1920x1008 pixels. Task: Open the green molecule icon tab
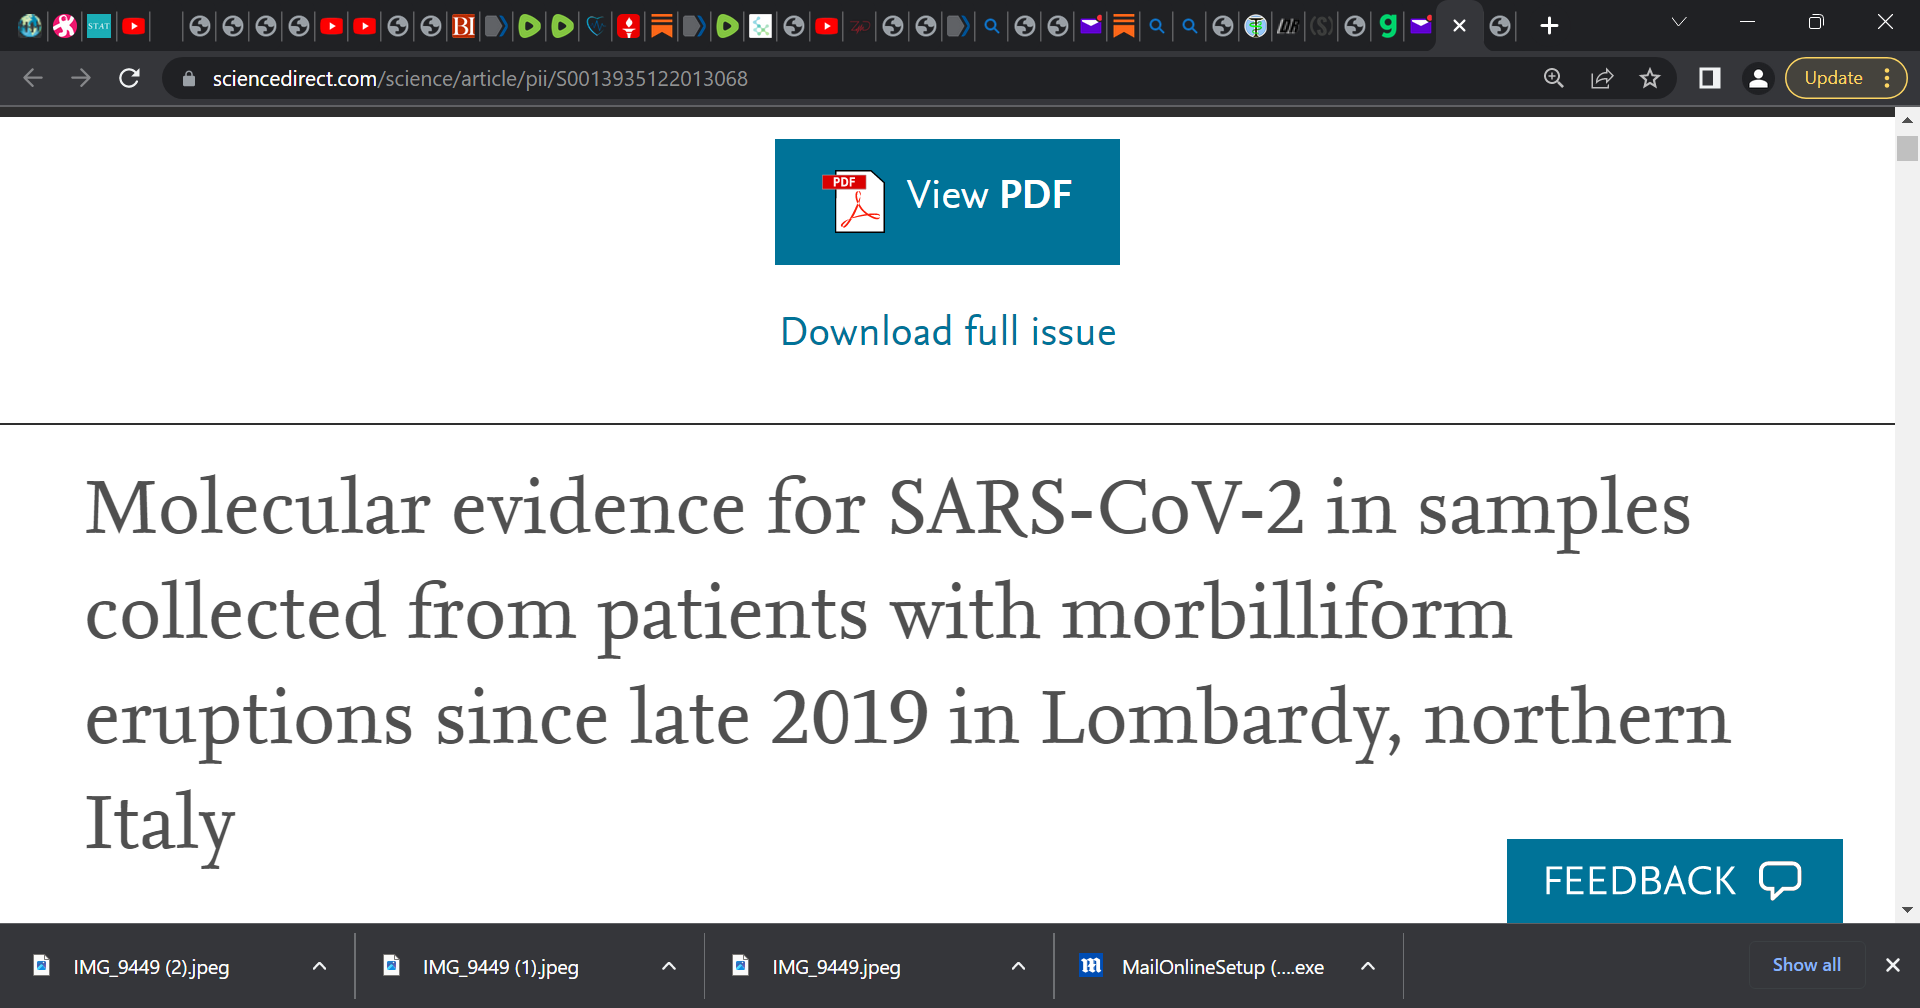[760, 26]
